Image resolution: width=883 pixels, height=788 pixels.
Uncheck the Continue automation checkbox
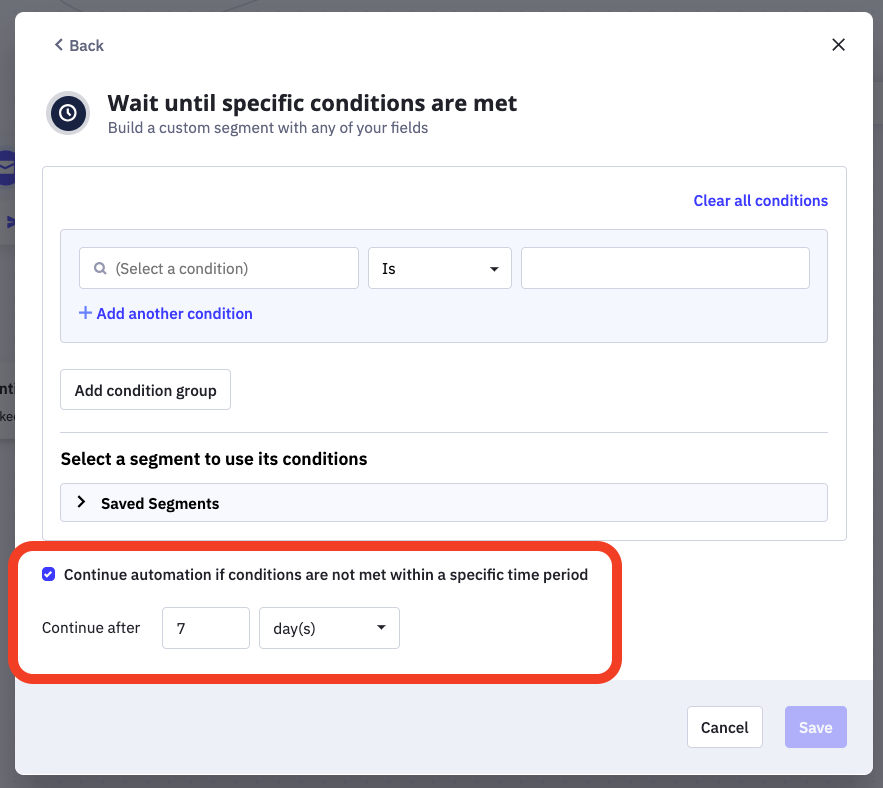pos(49,575)
